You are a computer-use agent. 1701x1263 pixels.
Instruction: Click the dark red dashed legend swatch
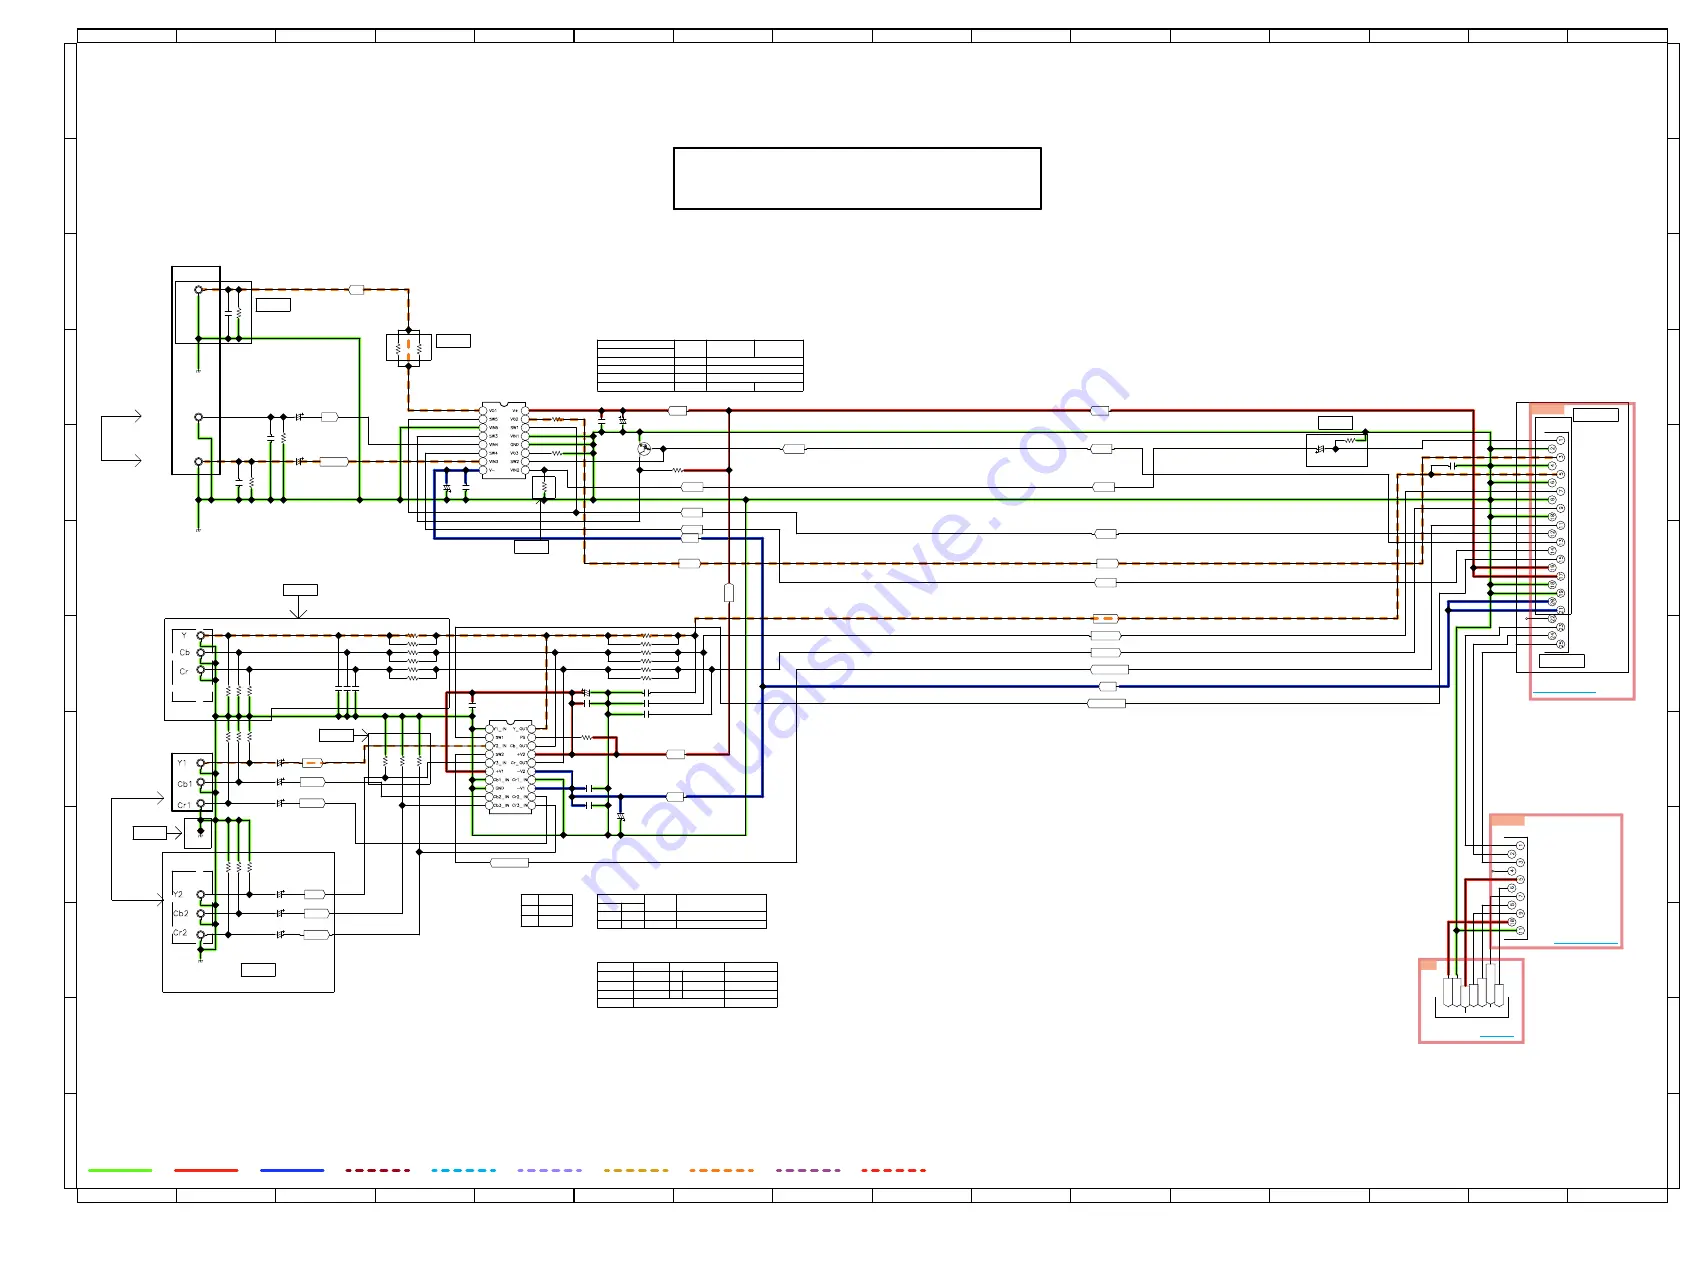click(x=378, y=1170)
